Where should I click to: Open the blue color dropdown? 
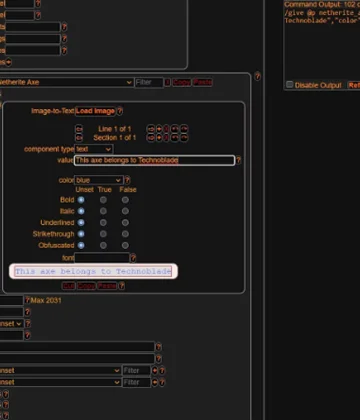(x=99, y=180)
